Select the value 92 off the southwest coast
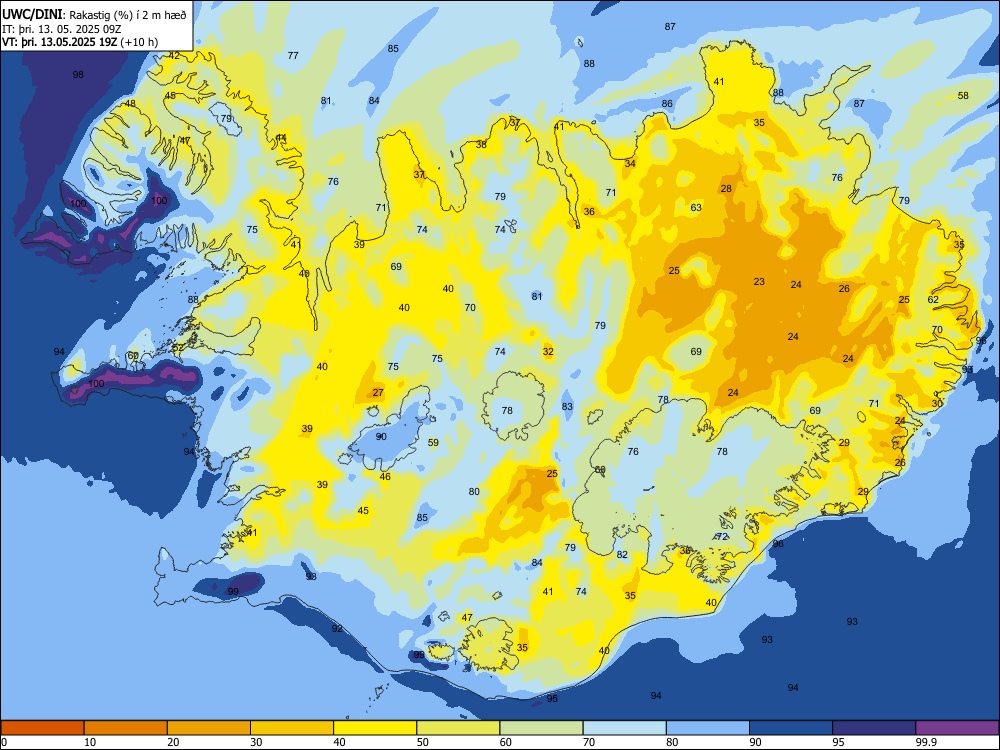The image size is (1000, 750). (337, 628)
